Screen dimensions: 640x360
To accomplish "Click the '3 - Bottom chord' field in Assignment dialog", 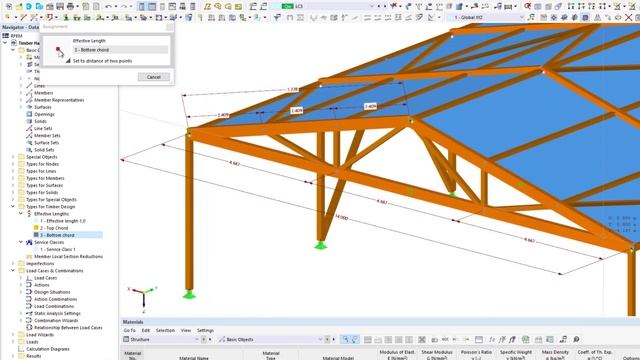I will pyautogui.click(x=120, y=50).
